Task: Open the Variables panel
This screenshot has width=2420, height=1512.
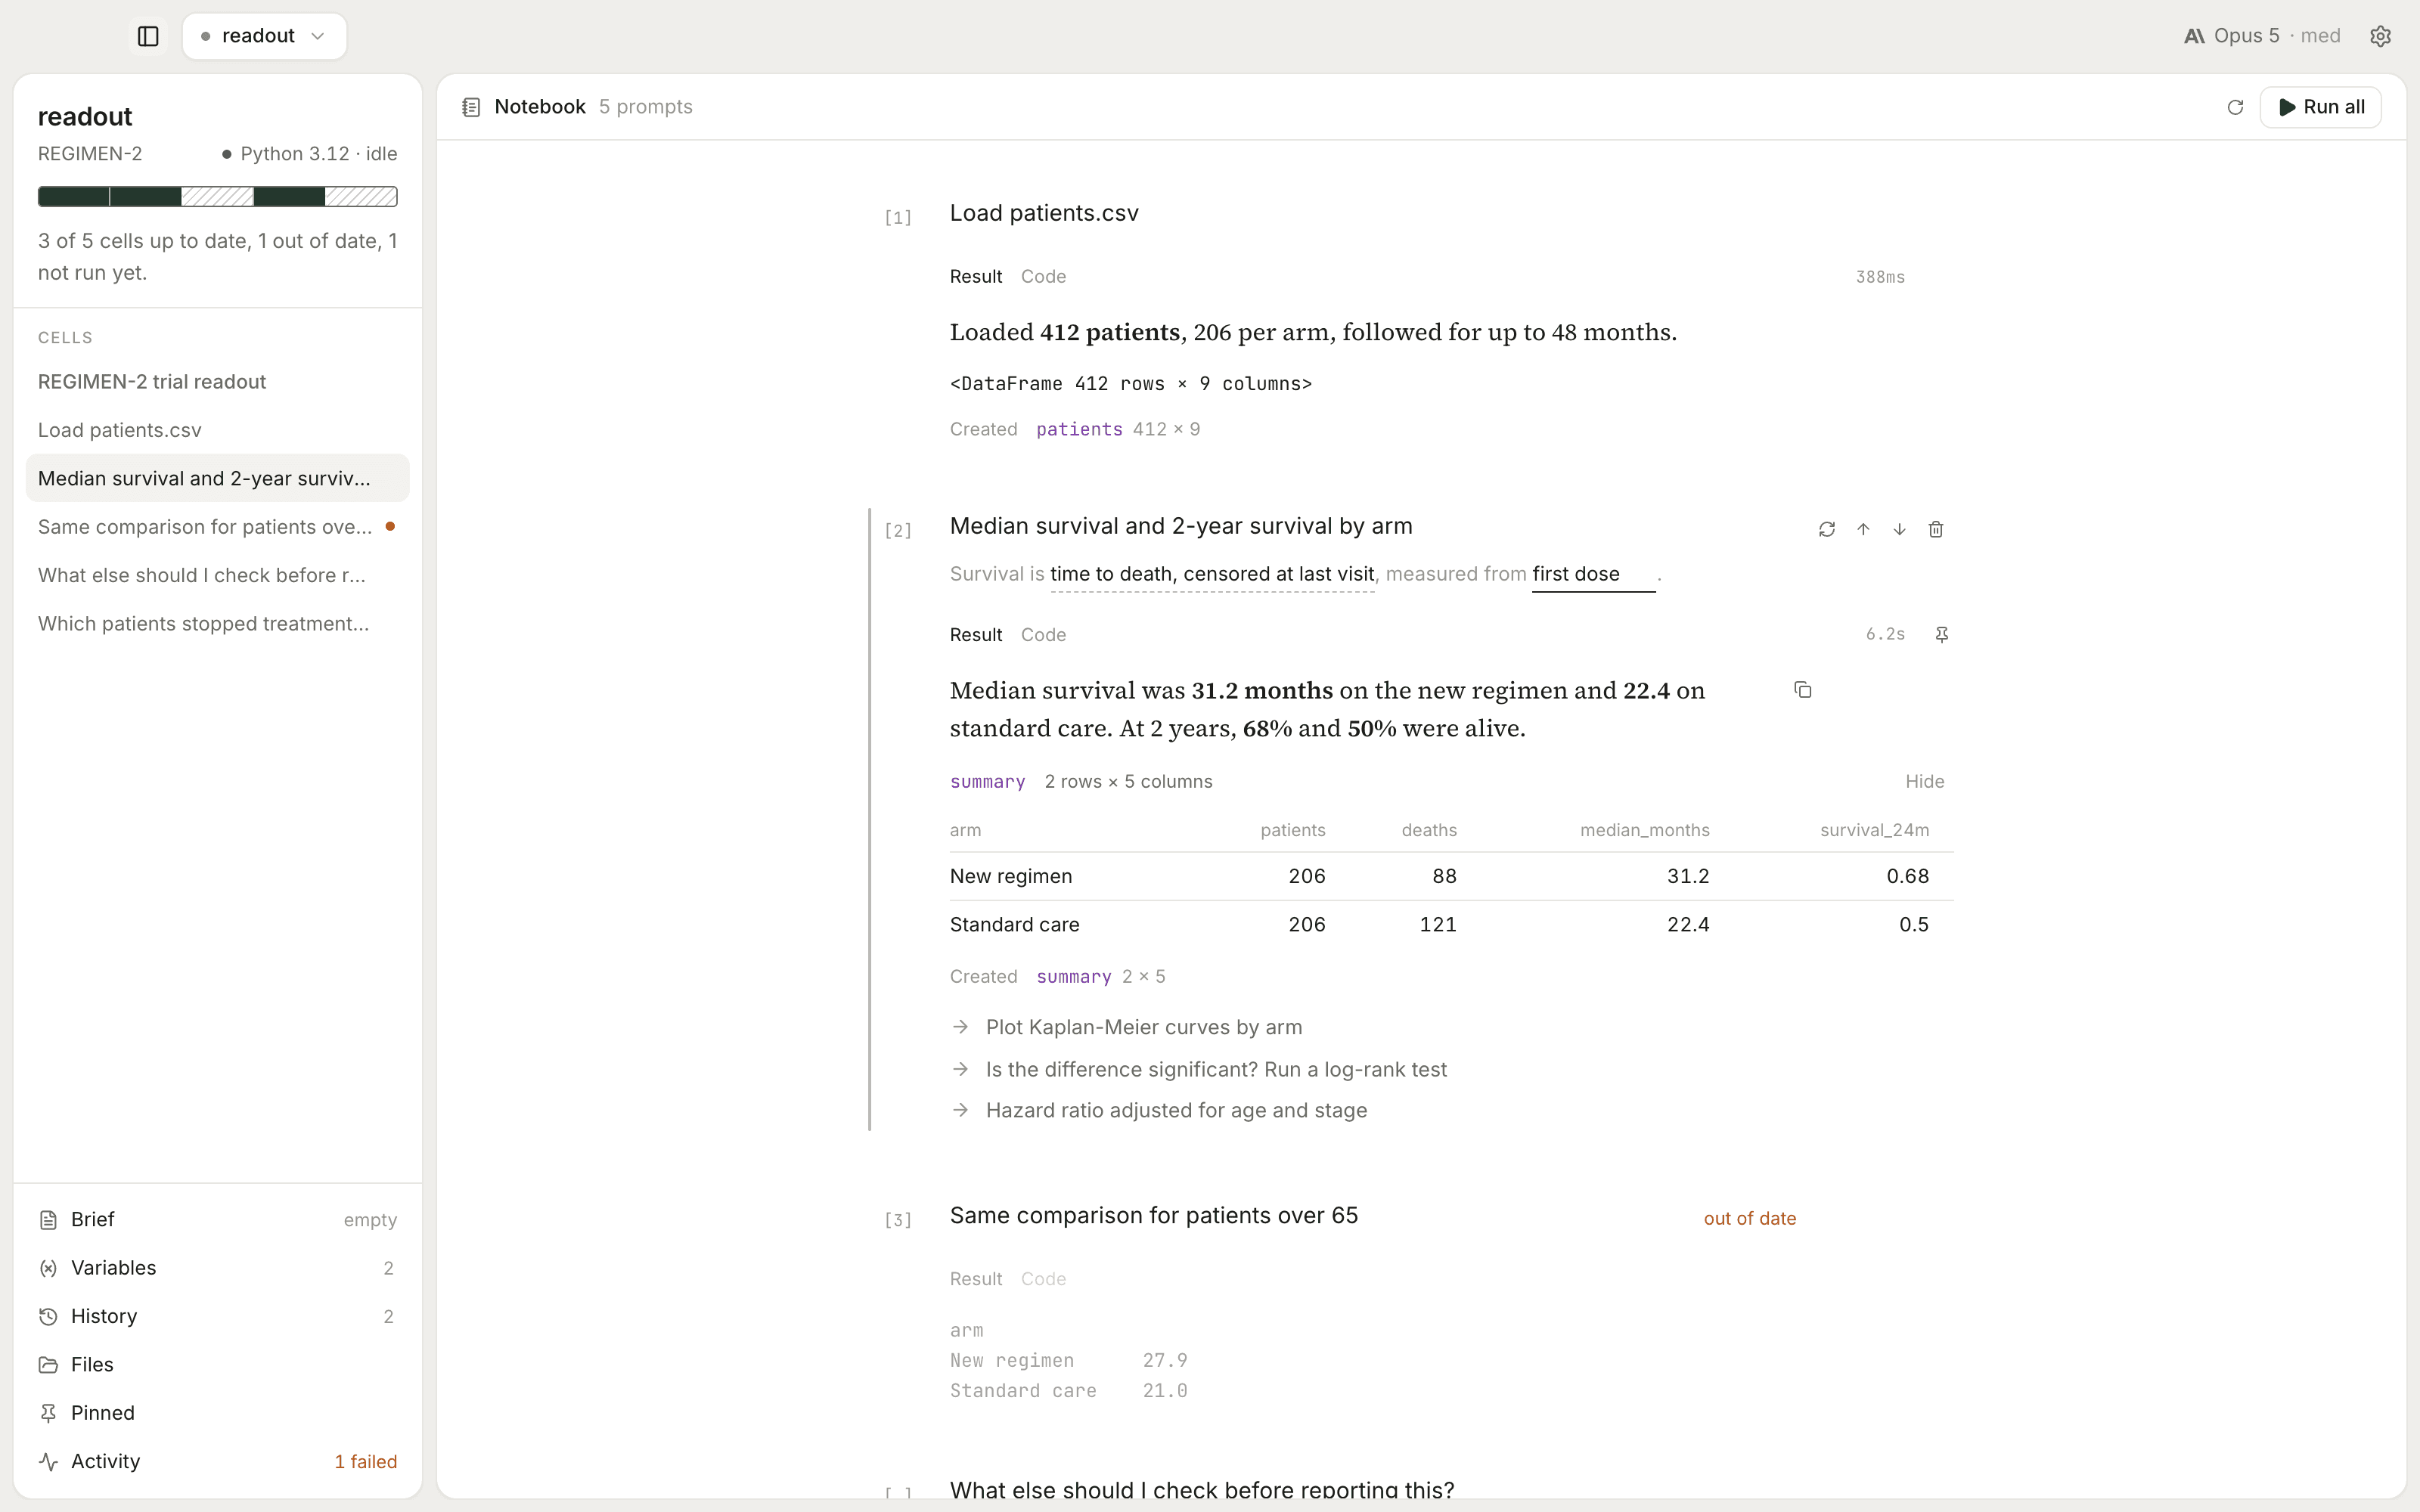Action: (217, 1267)
